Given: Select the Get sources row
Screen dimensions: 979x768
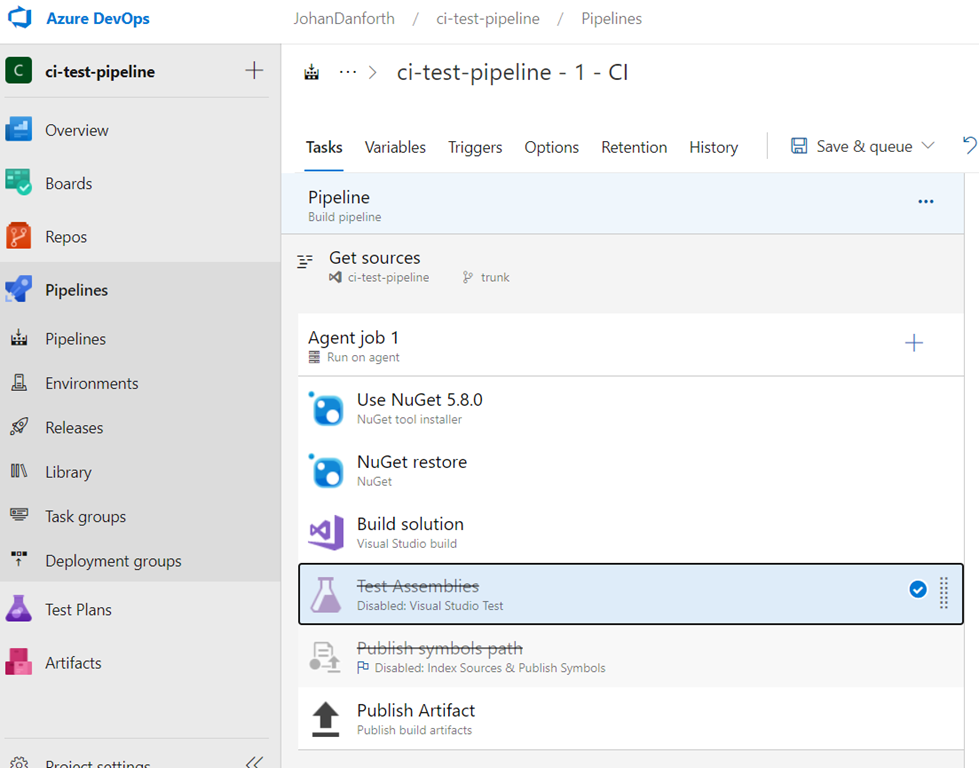Looking at the screenshot, I should point(622,267).
